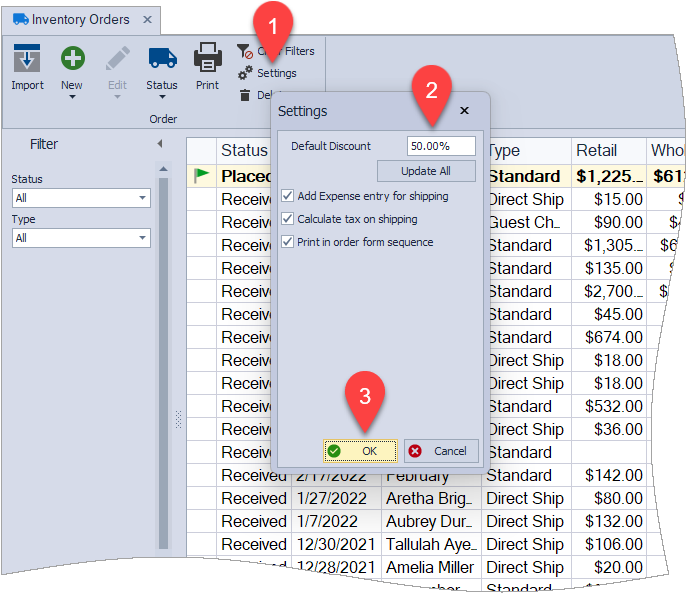Click the Edit pencil icon
This screenshot has width=687, height=593.
(117, 58)
